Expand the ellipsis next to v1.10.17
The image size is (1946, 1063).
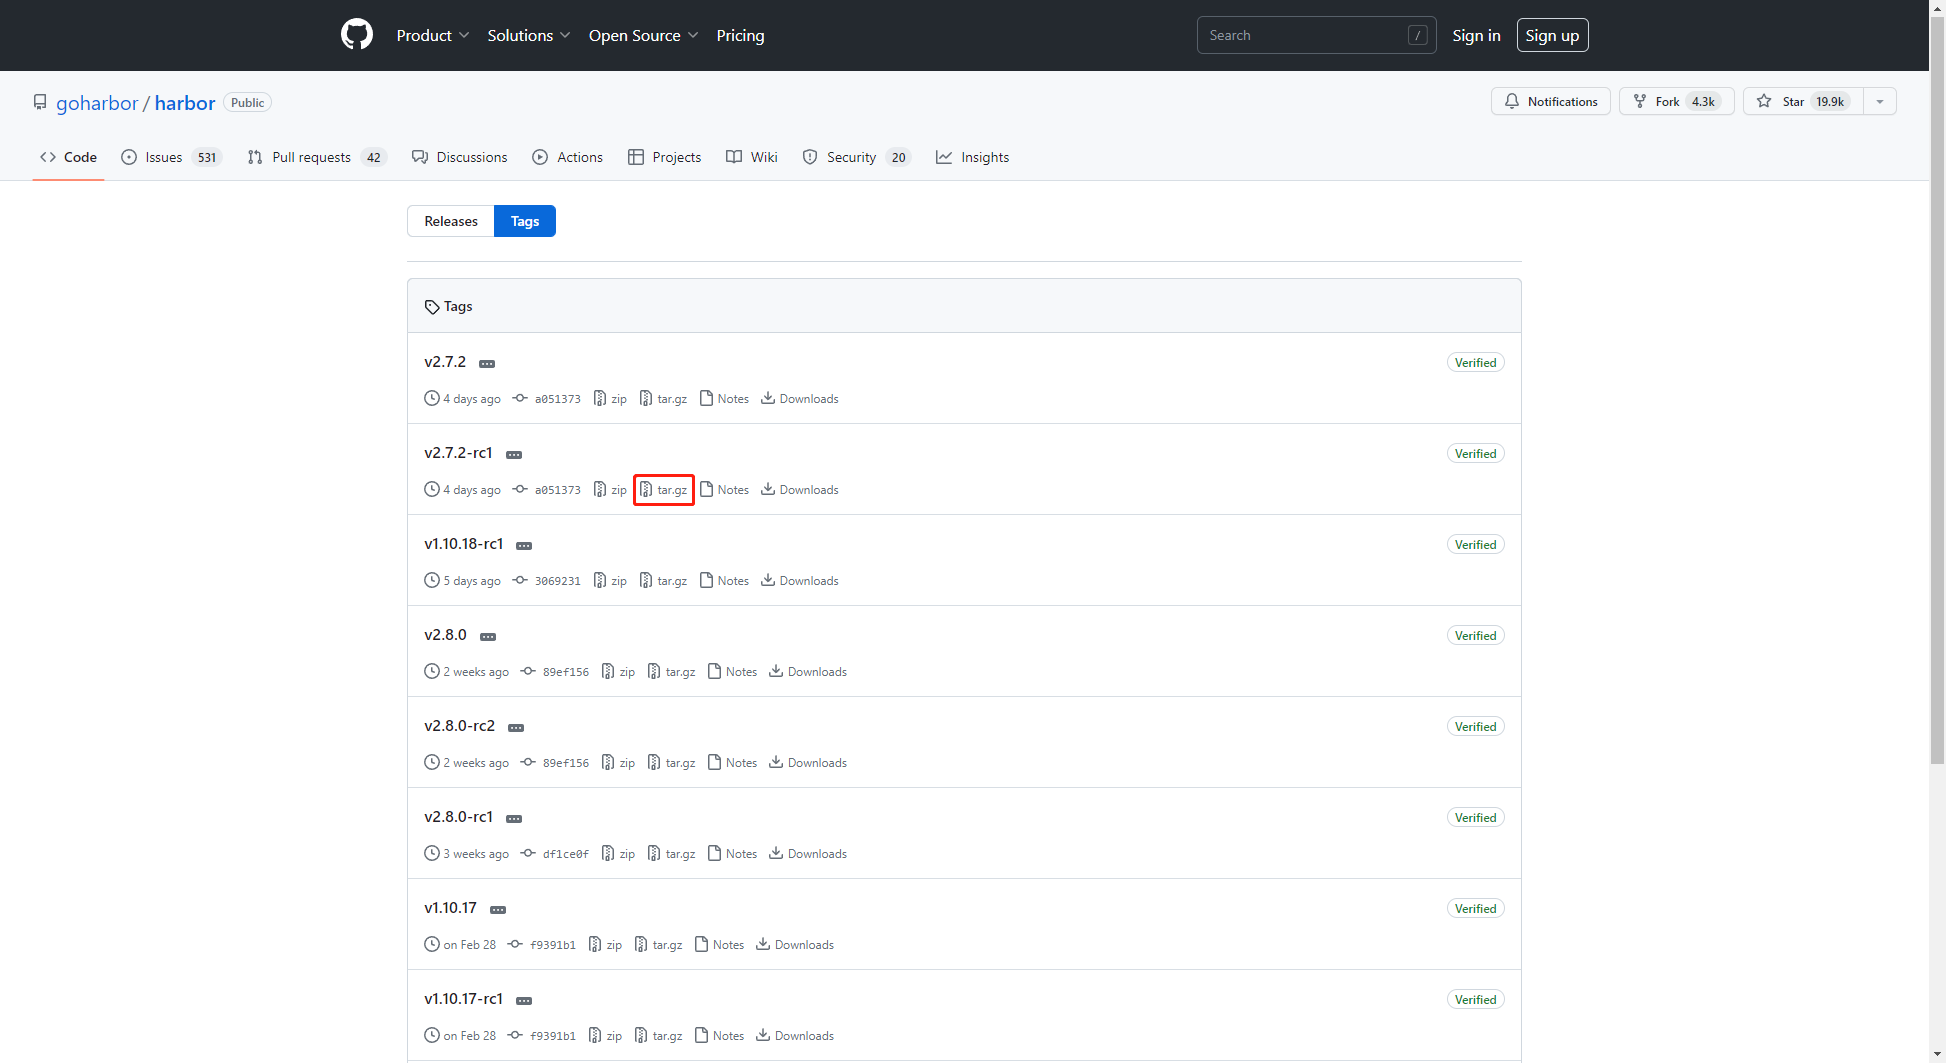tap(498, 910)
